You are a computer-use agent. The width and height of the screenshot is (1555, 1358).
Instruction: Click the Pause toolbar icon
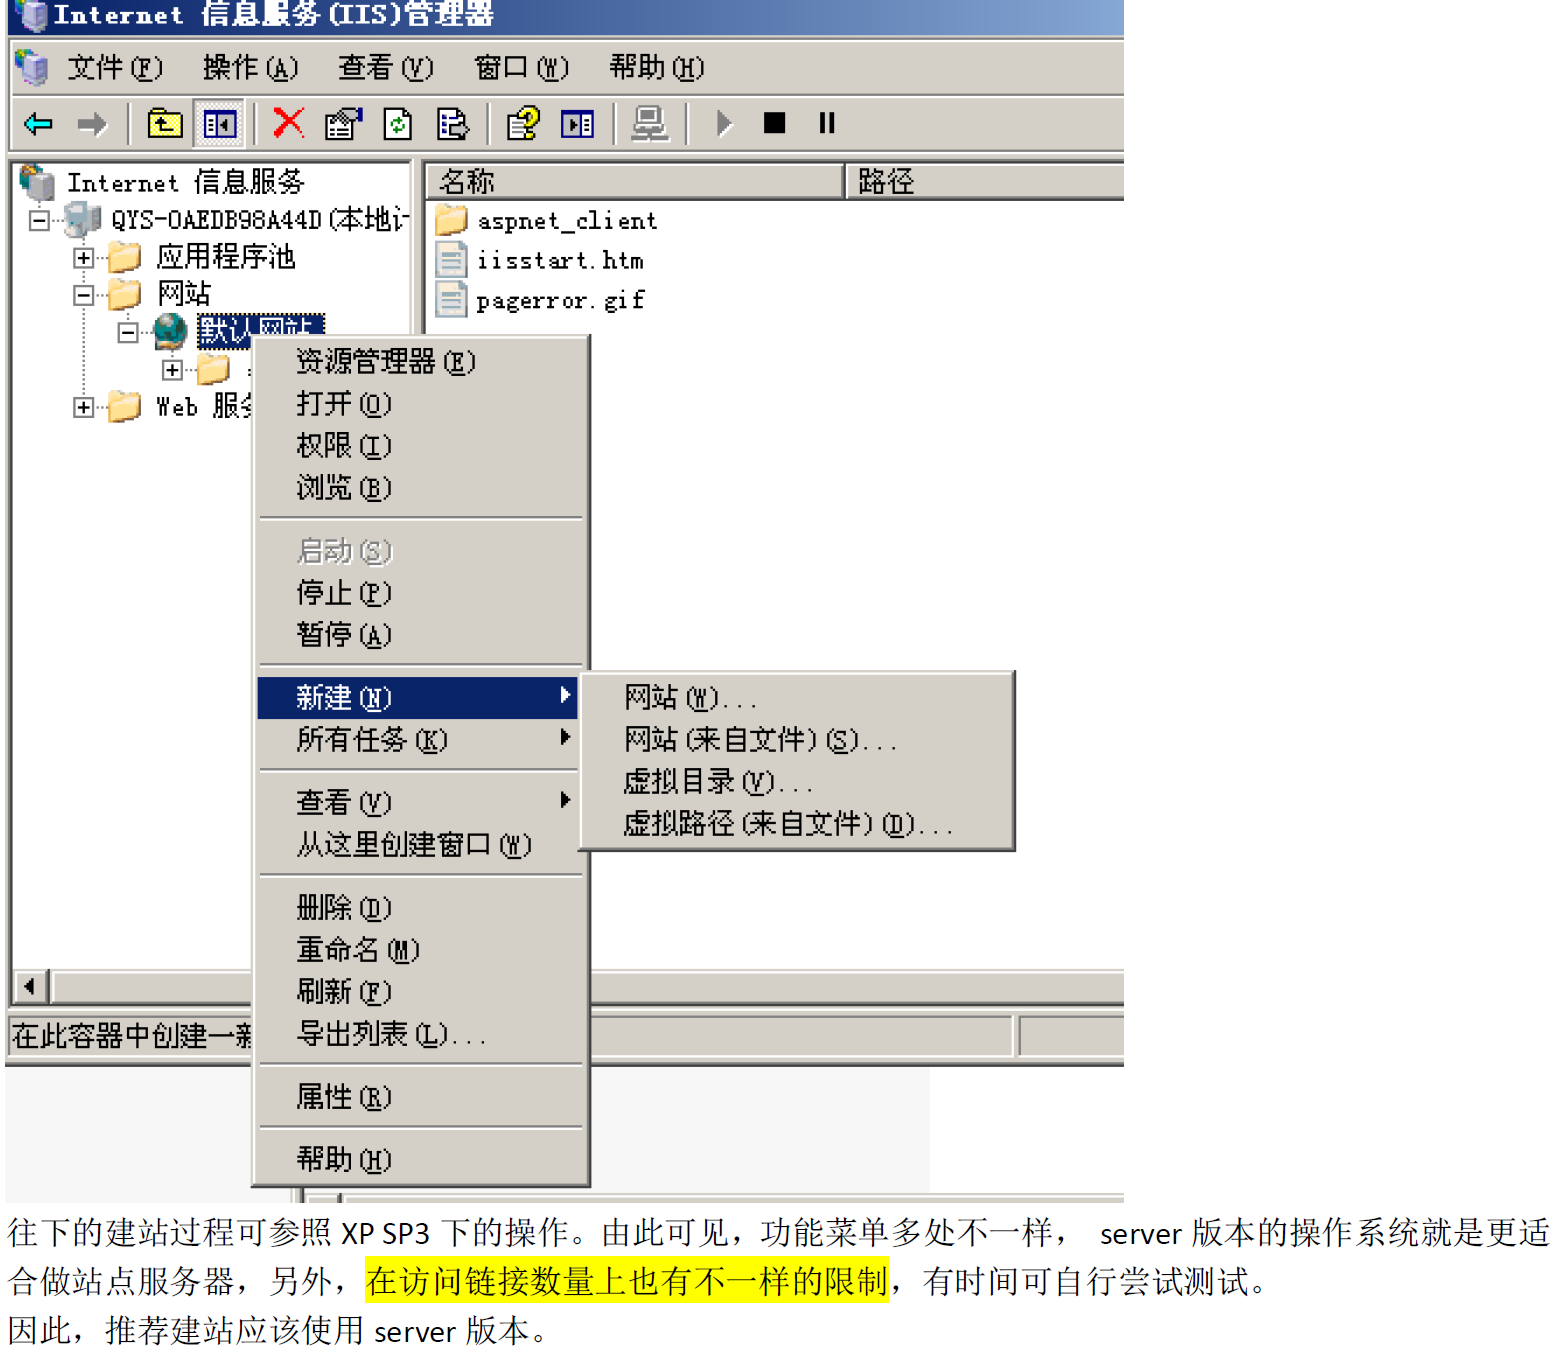coord(826,123)
